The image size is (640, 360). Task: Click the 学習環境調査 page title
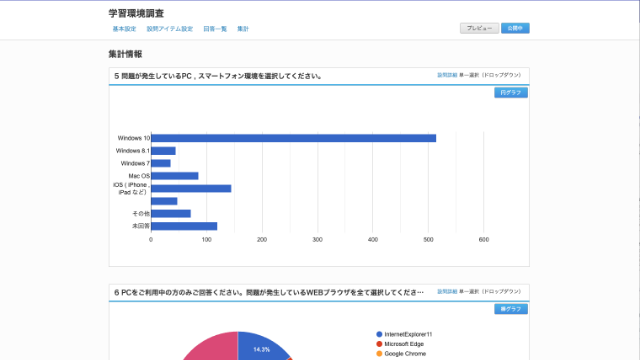(x=136, y=13)
